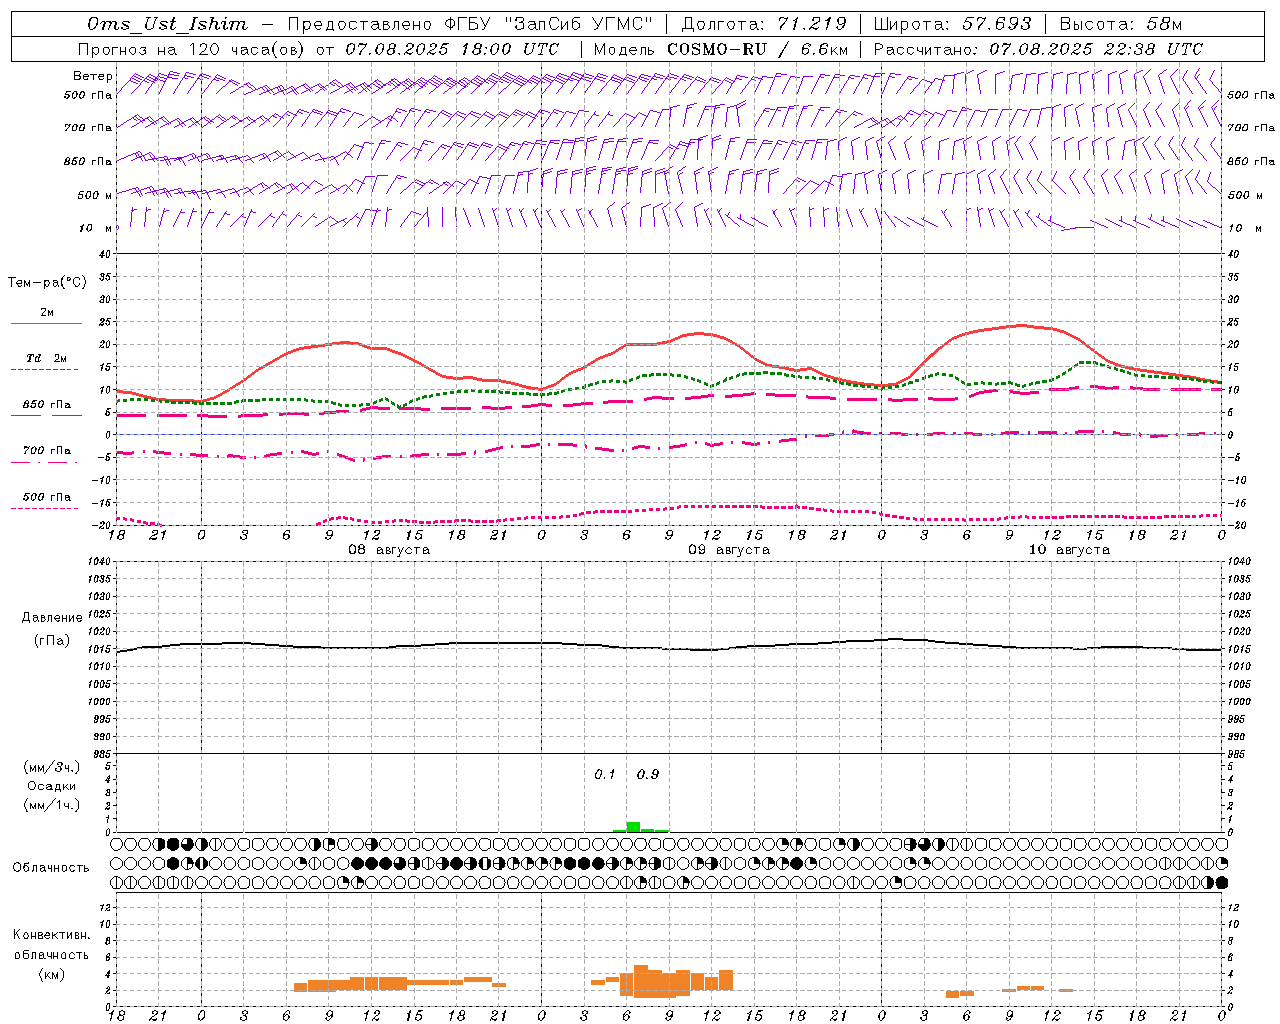The height and width of the screenshot is (1024, 1280).
Task: Click the Td 2м dew point legend entry
Action: pyautogui.click(x=46, y=358)
